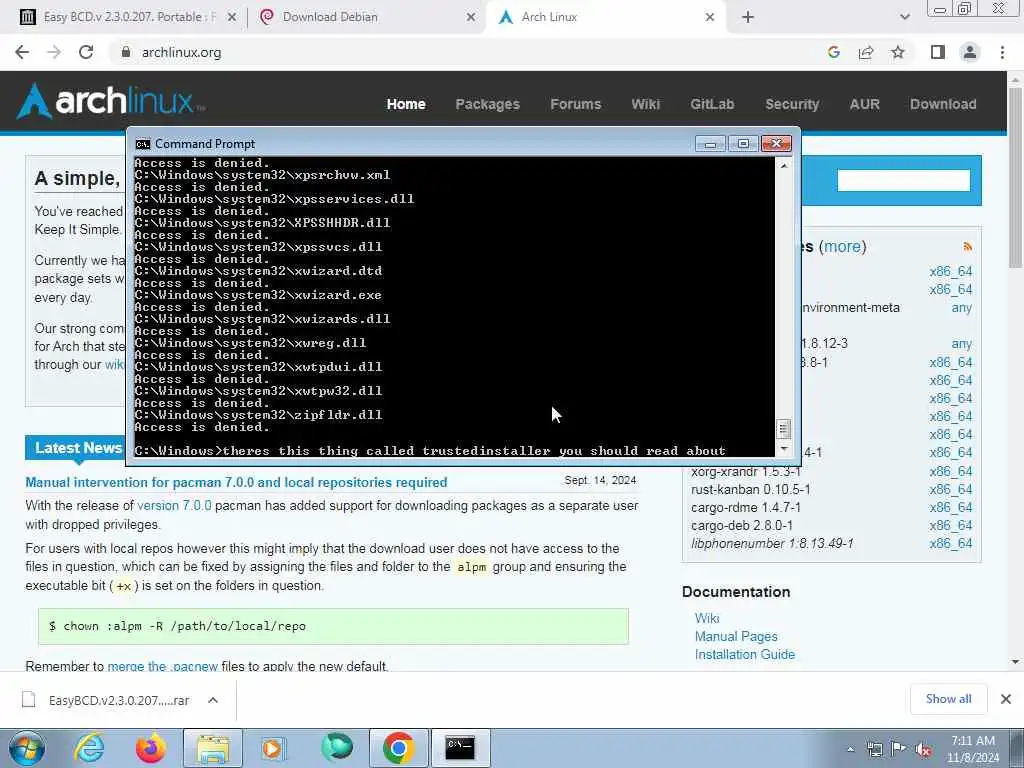This screenshot has width=1024, height=768.
Task: Open the package updates RSS feed icon
Action: 967,246
